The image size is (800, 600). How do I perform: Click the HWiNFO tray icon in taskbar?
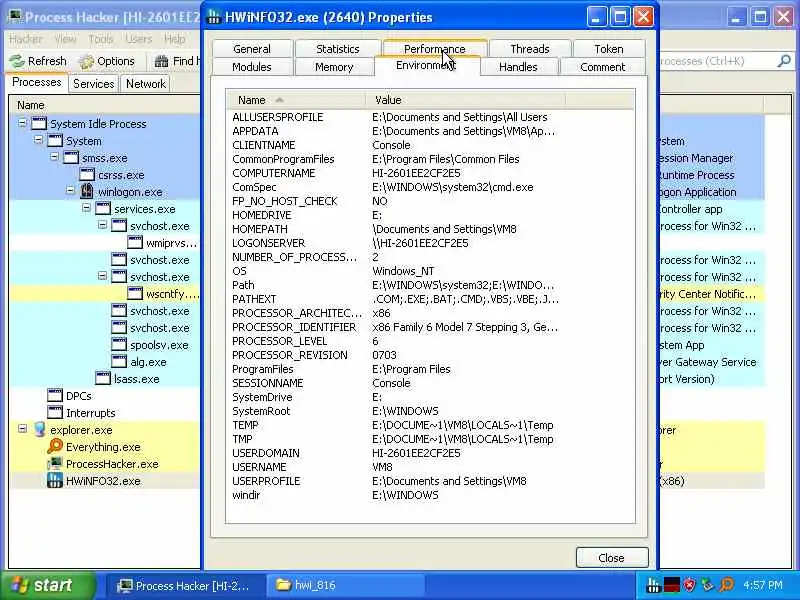(x=653, y=585)
